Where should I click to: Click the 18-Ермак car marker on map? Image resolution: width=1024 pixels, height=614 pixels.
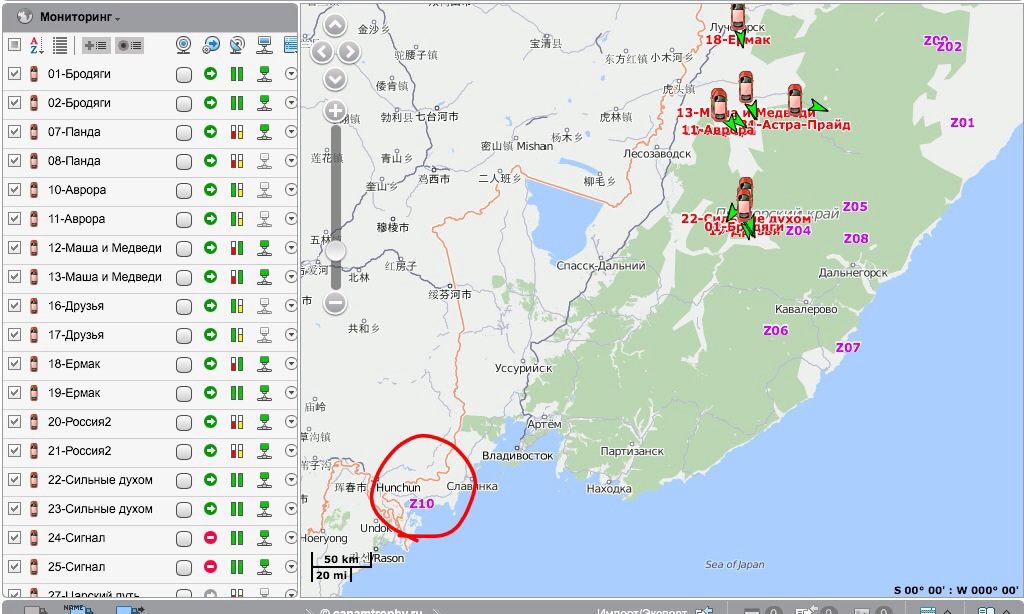coord(738,16)
